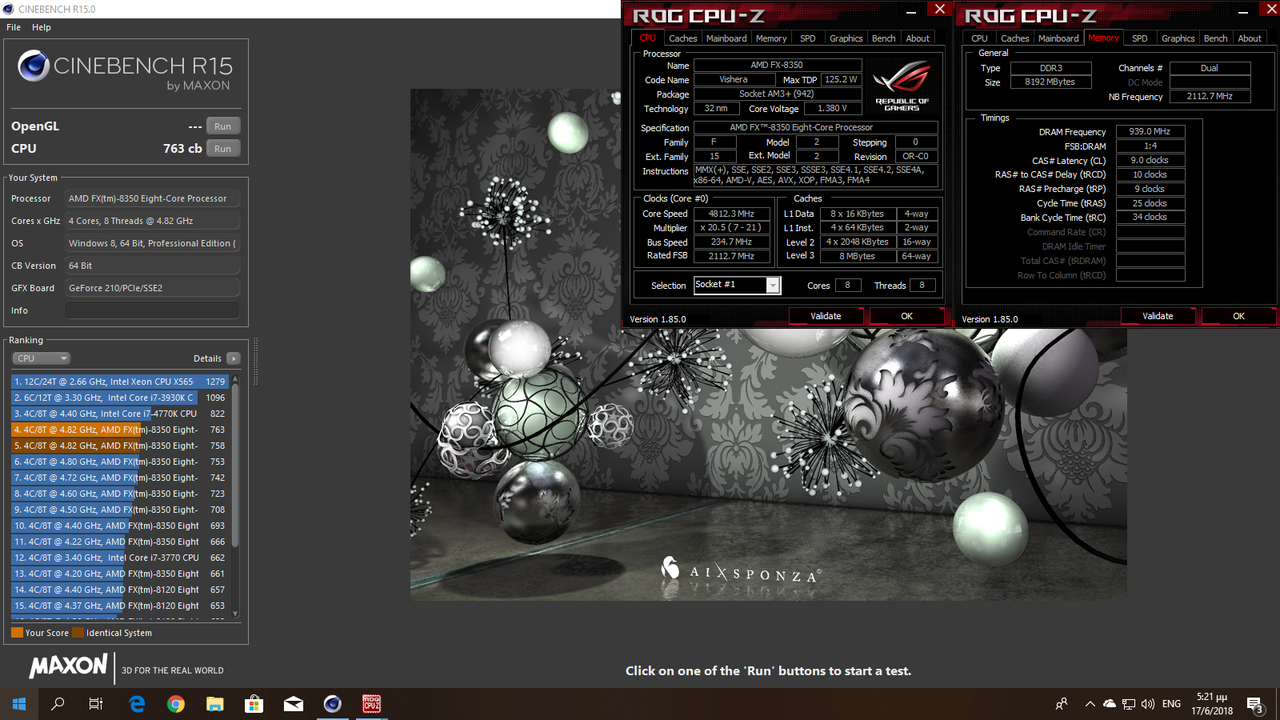Viewport: 1280px width, 720px height.
Task: Select ranking row 12 Core i7-3770
Action: click(120, 557)
